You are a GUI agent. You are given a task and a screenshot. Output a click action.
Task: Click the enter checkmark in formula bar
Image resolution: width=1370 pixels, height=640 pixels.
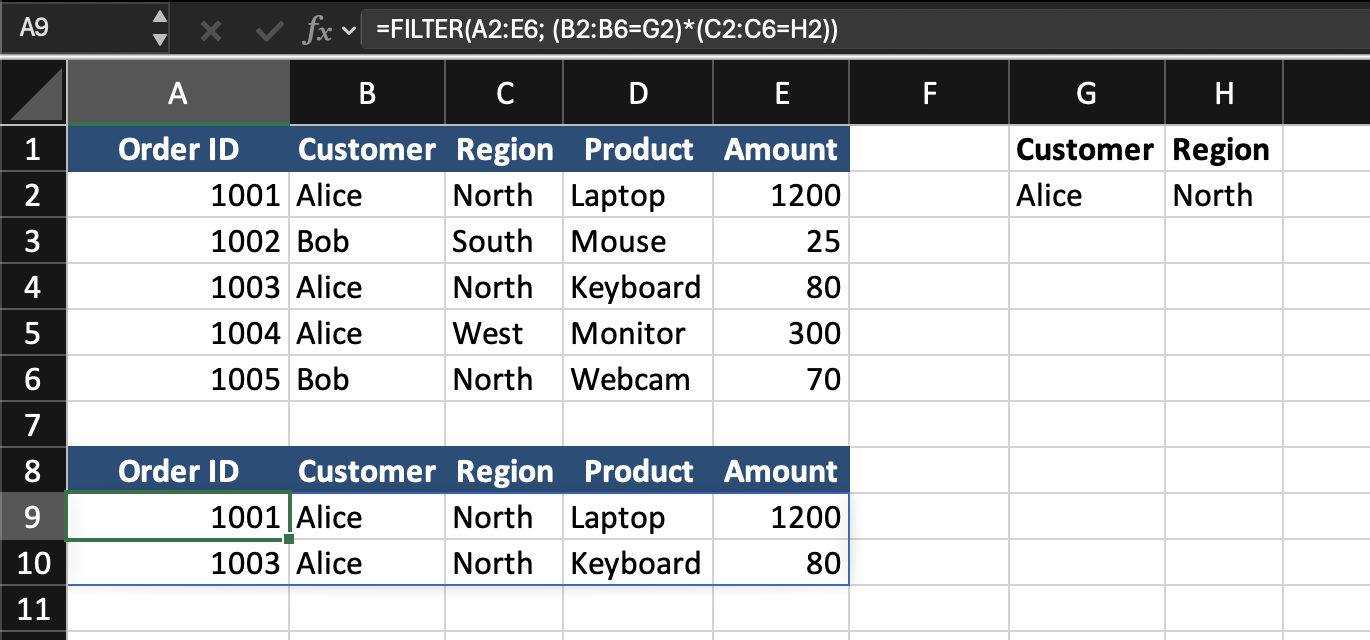click(268, 31)
